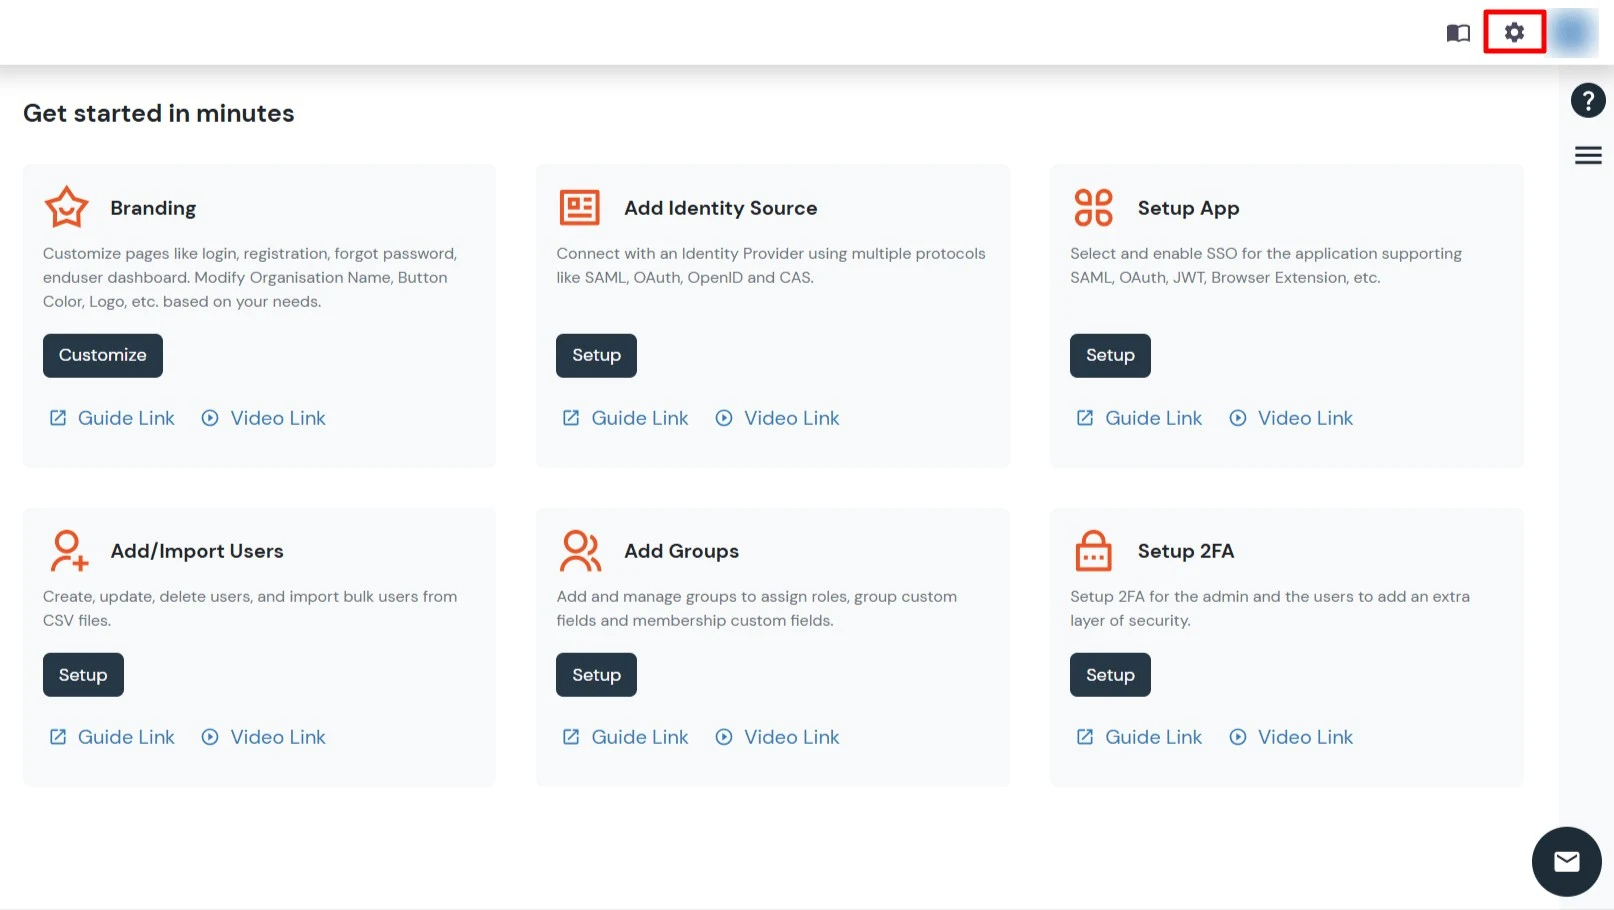Open the Video Link for Setup App
Viewport: 1614px width, 910px height.
click(1290, 418)
